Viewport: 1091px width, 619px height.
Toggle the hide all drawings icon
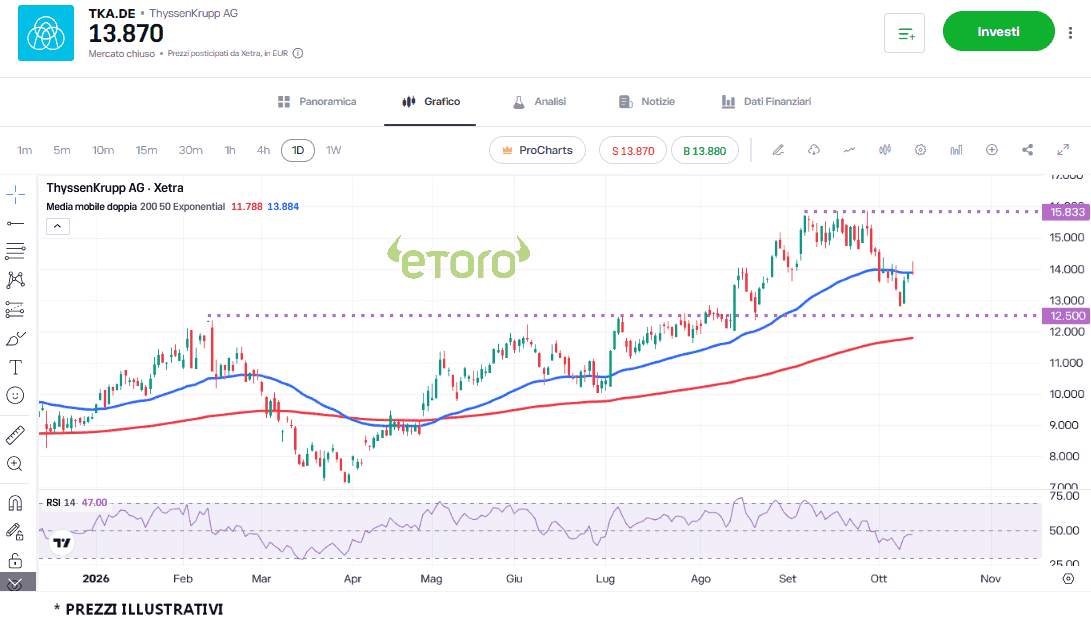(15, 584)
